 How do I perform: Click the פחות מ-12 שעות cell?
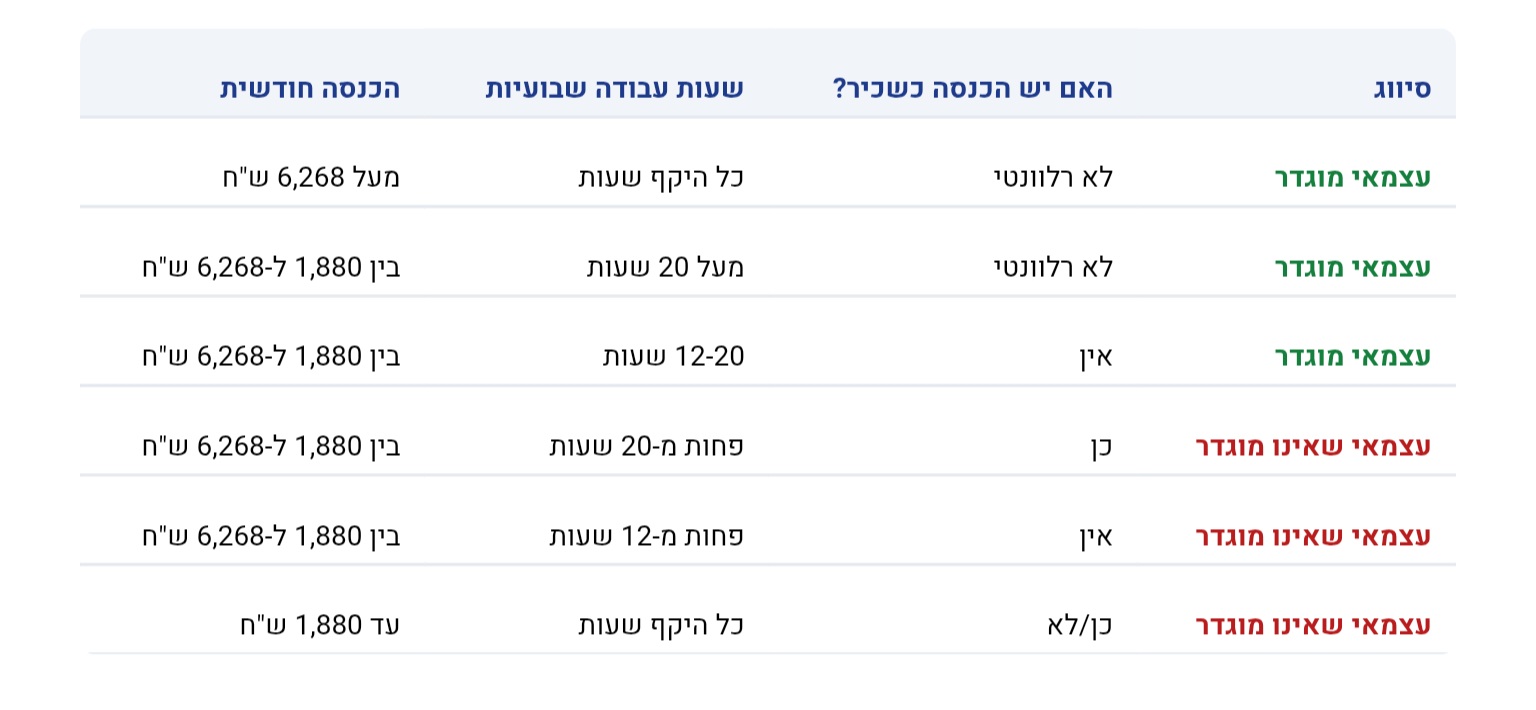click(x=646, y=536)
